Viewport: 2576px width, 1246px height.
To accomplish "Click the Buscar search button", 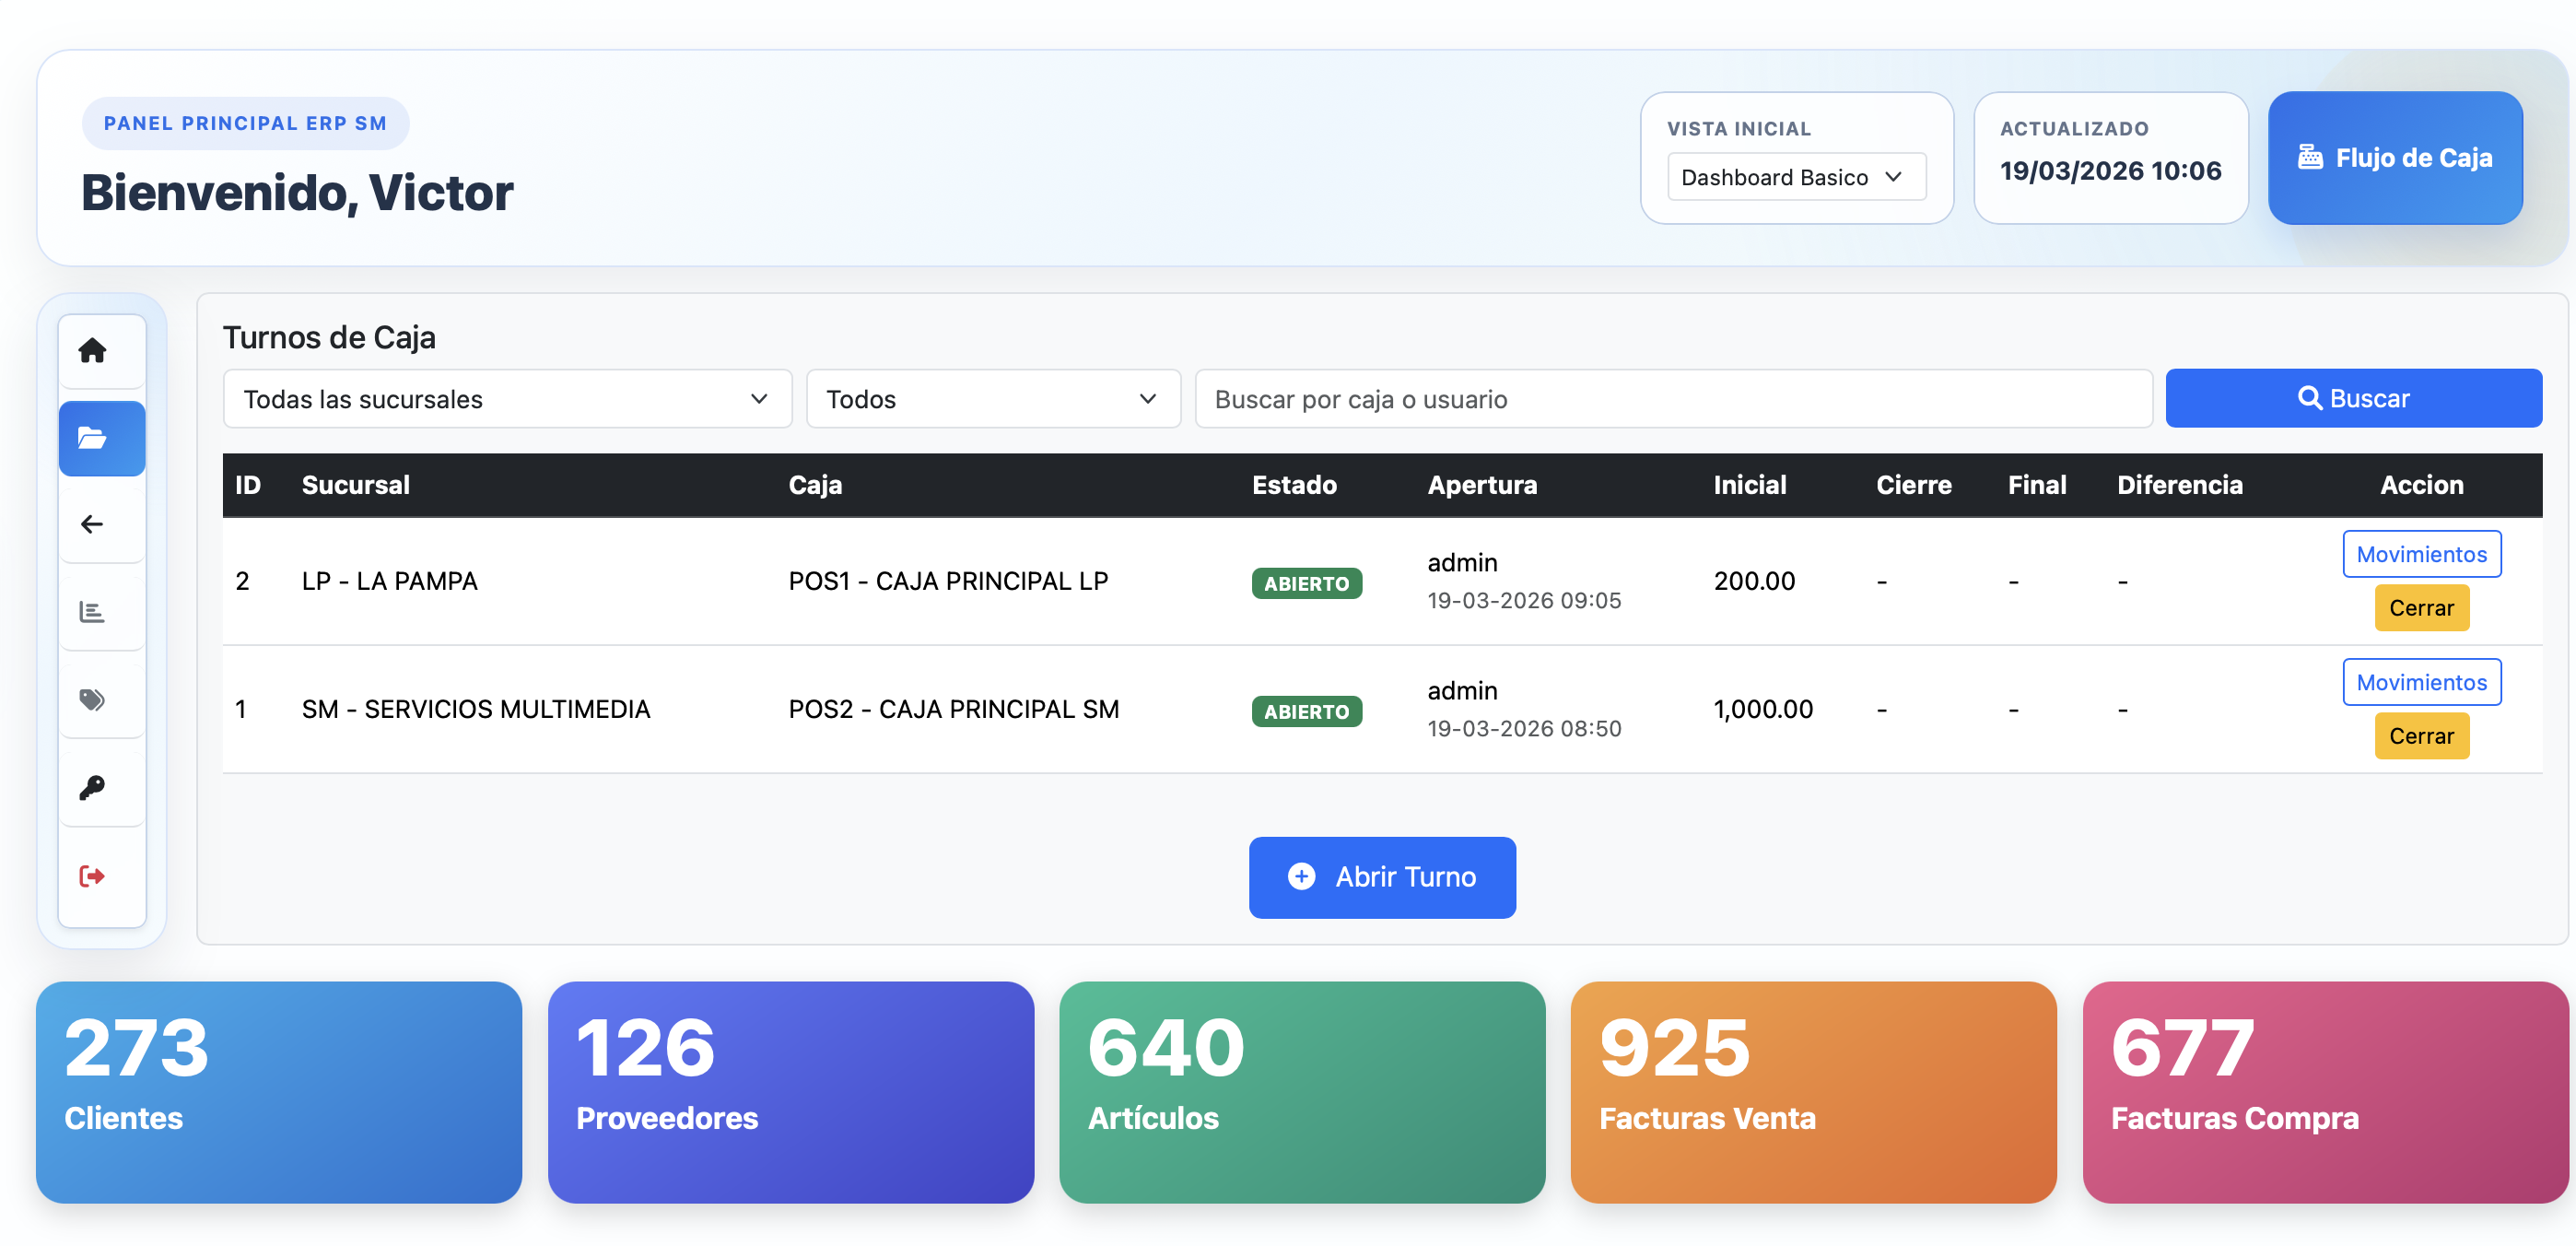I will pyautogui.click(x=2353, y=398).
